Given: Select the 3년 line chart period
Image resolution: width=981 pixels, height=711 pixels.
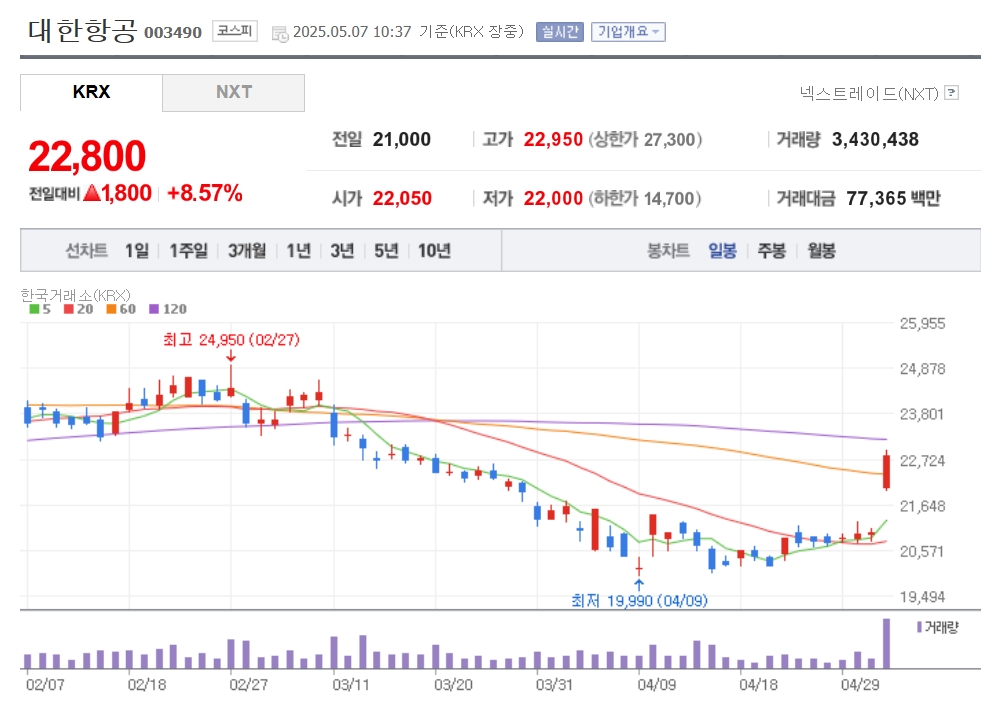Looking at the screenshot, I should (x=342, y=251).
